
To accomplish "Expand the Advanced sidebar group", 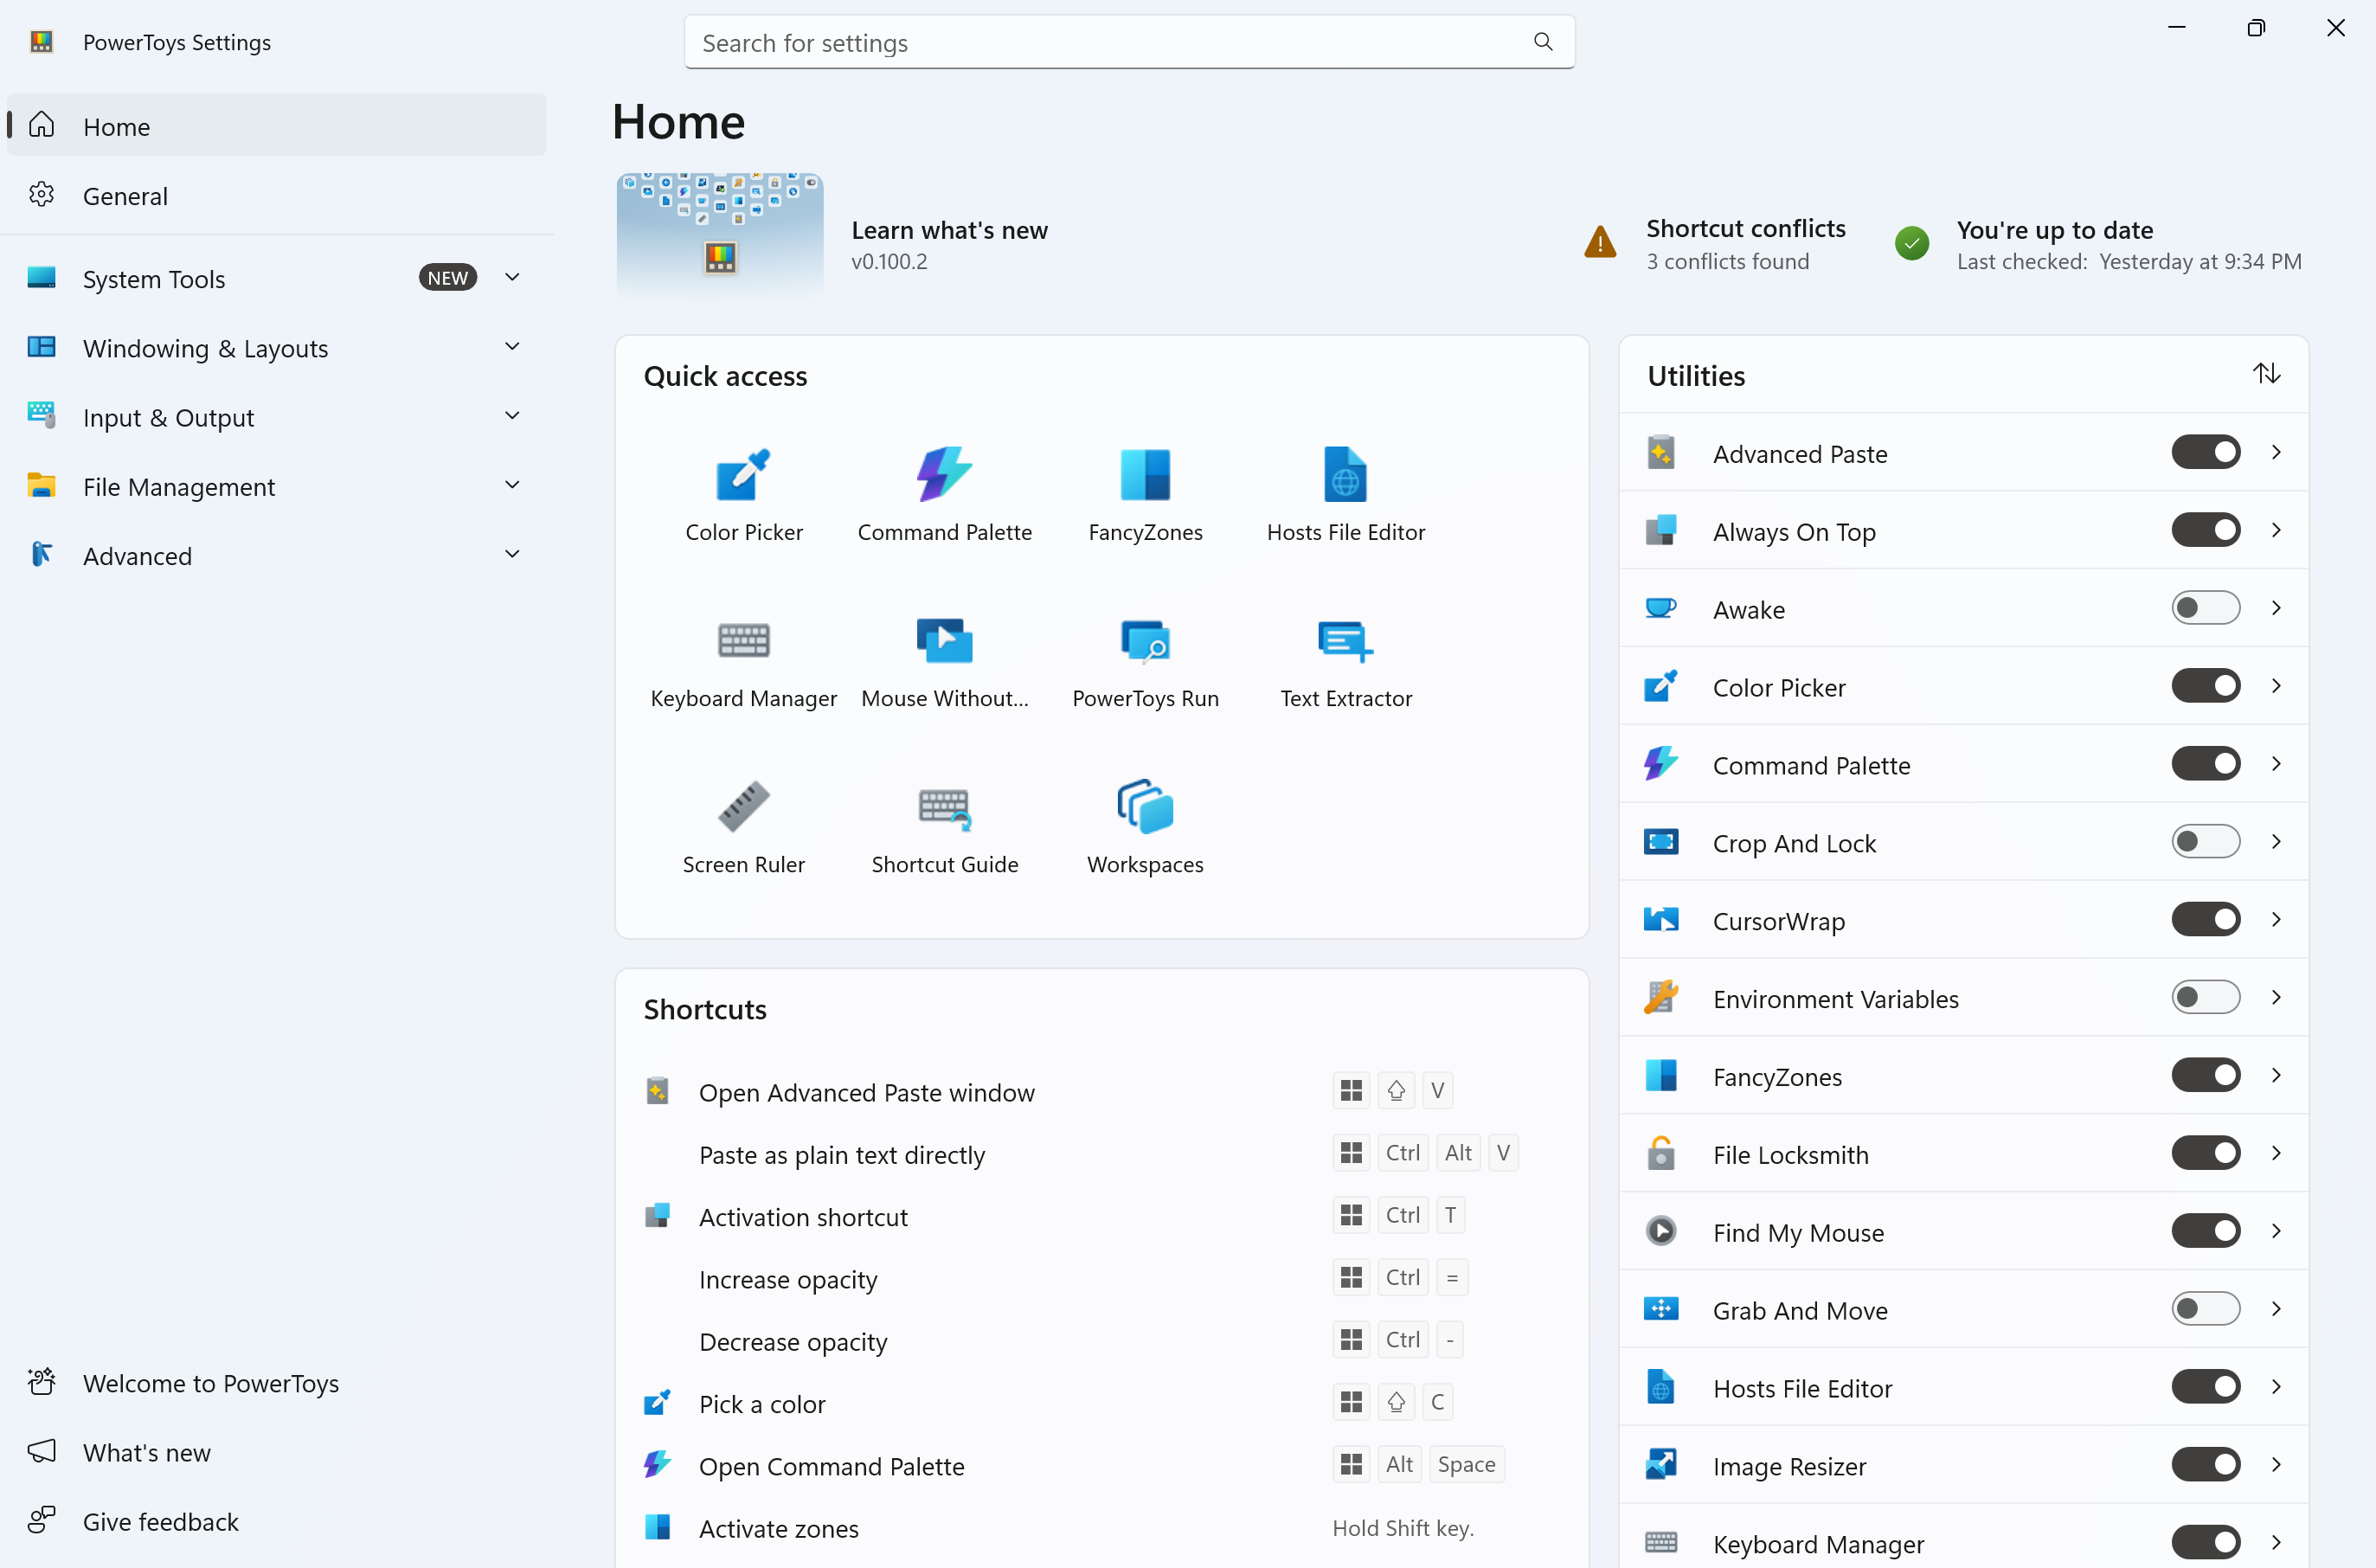I will click(x=277, y=555).
